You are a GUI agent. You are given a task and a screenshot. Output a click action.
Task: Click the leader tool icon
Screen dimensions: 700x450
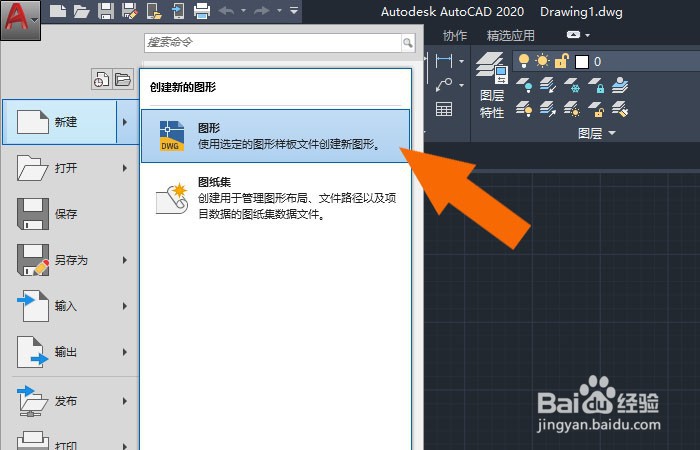444,84
